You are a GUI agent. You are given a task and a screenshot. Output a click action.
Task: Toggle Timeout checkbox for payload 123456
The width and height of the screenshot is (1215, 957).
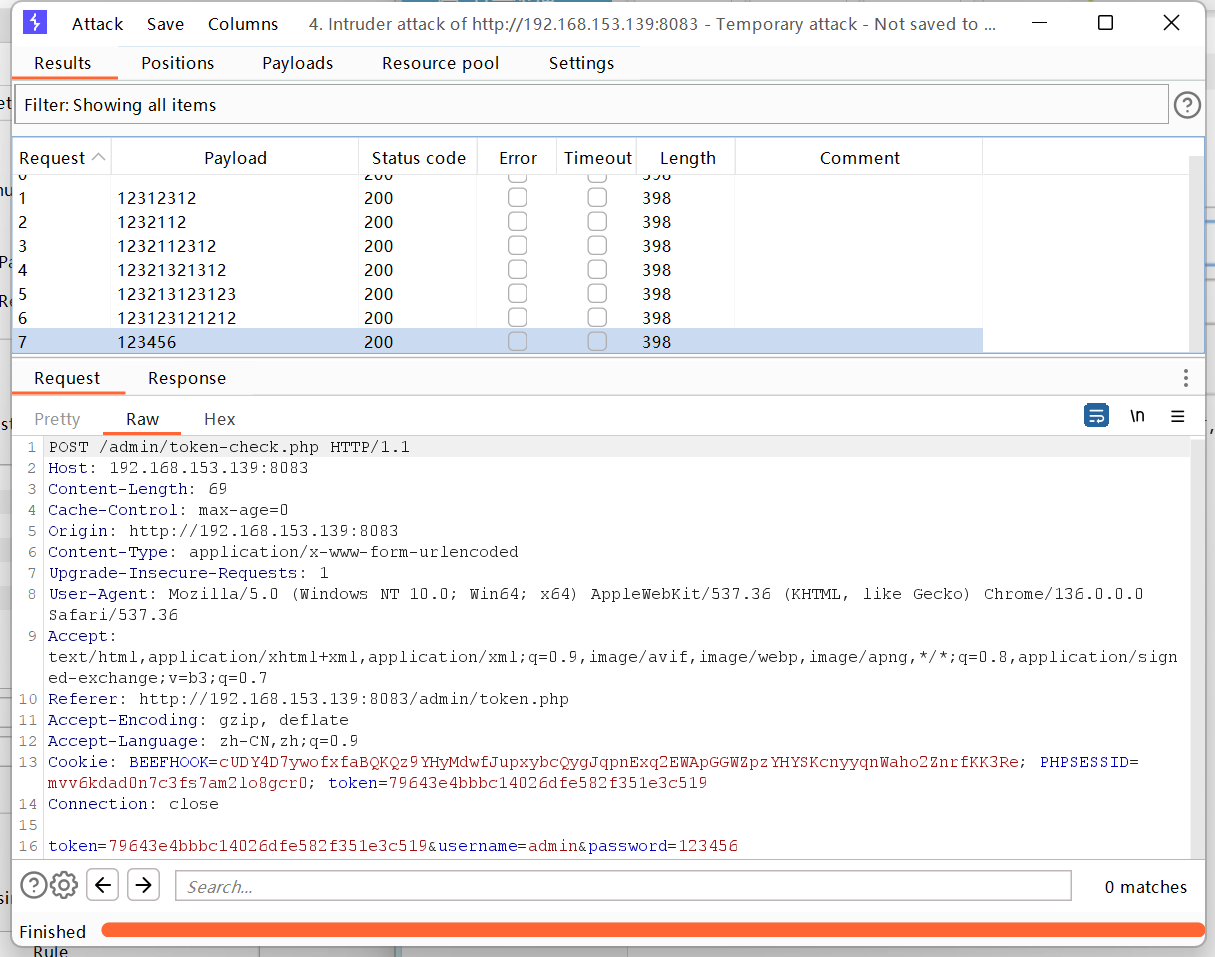(597, 342)
